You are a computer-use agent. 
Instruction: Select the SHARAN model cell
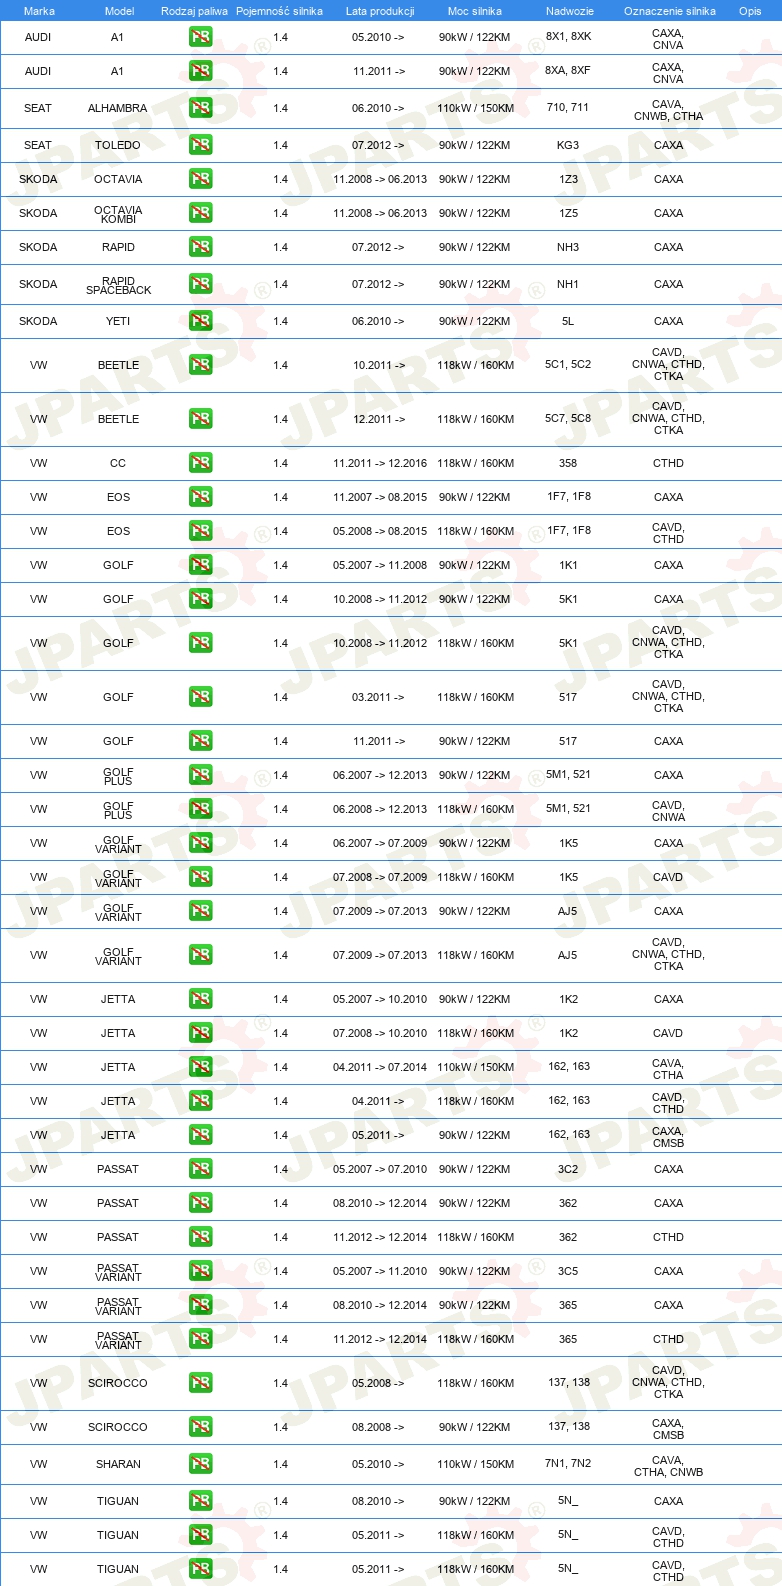pos(118,1464)
